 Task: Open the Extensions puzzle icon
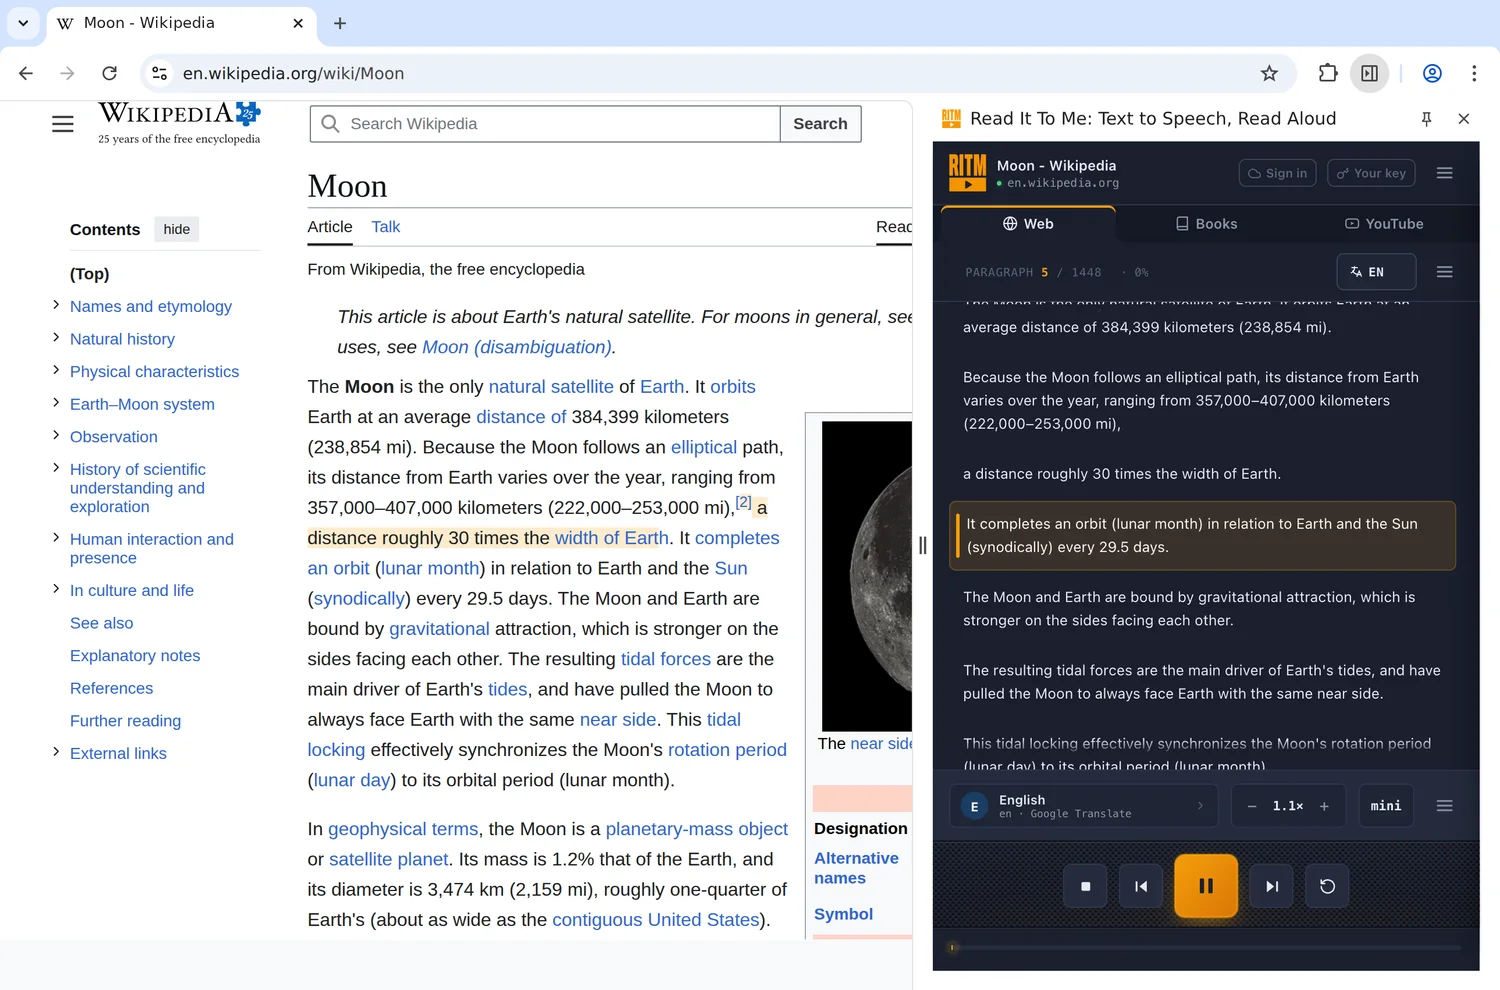pyautogui.click(x=1328, y=73)
